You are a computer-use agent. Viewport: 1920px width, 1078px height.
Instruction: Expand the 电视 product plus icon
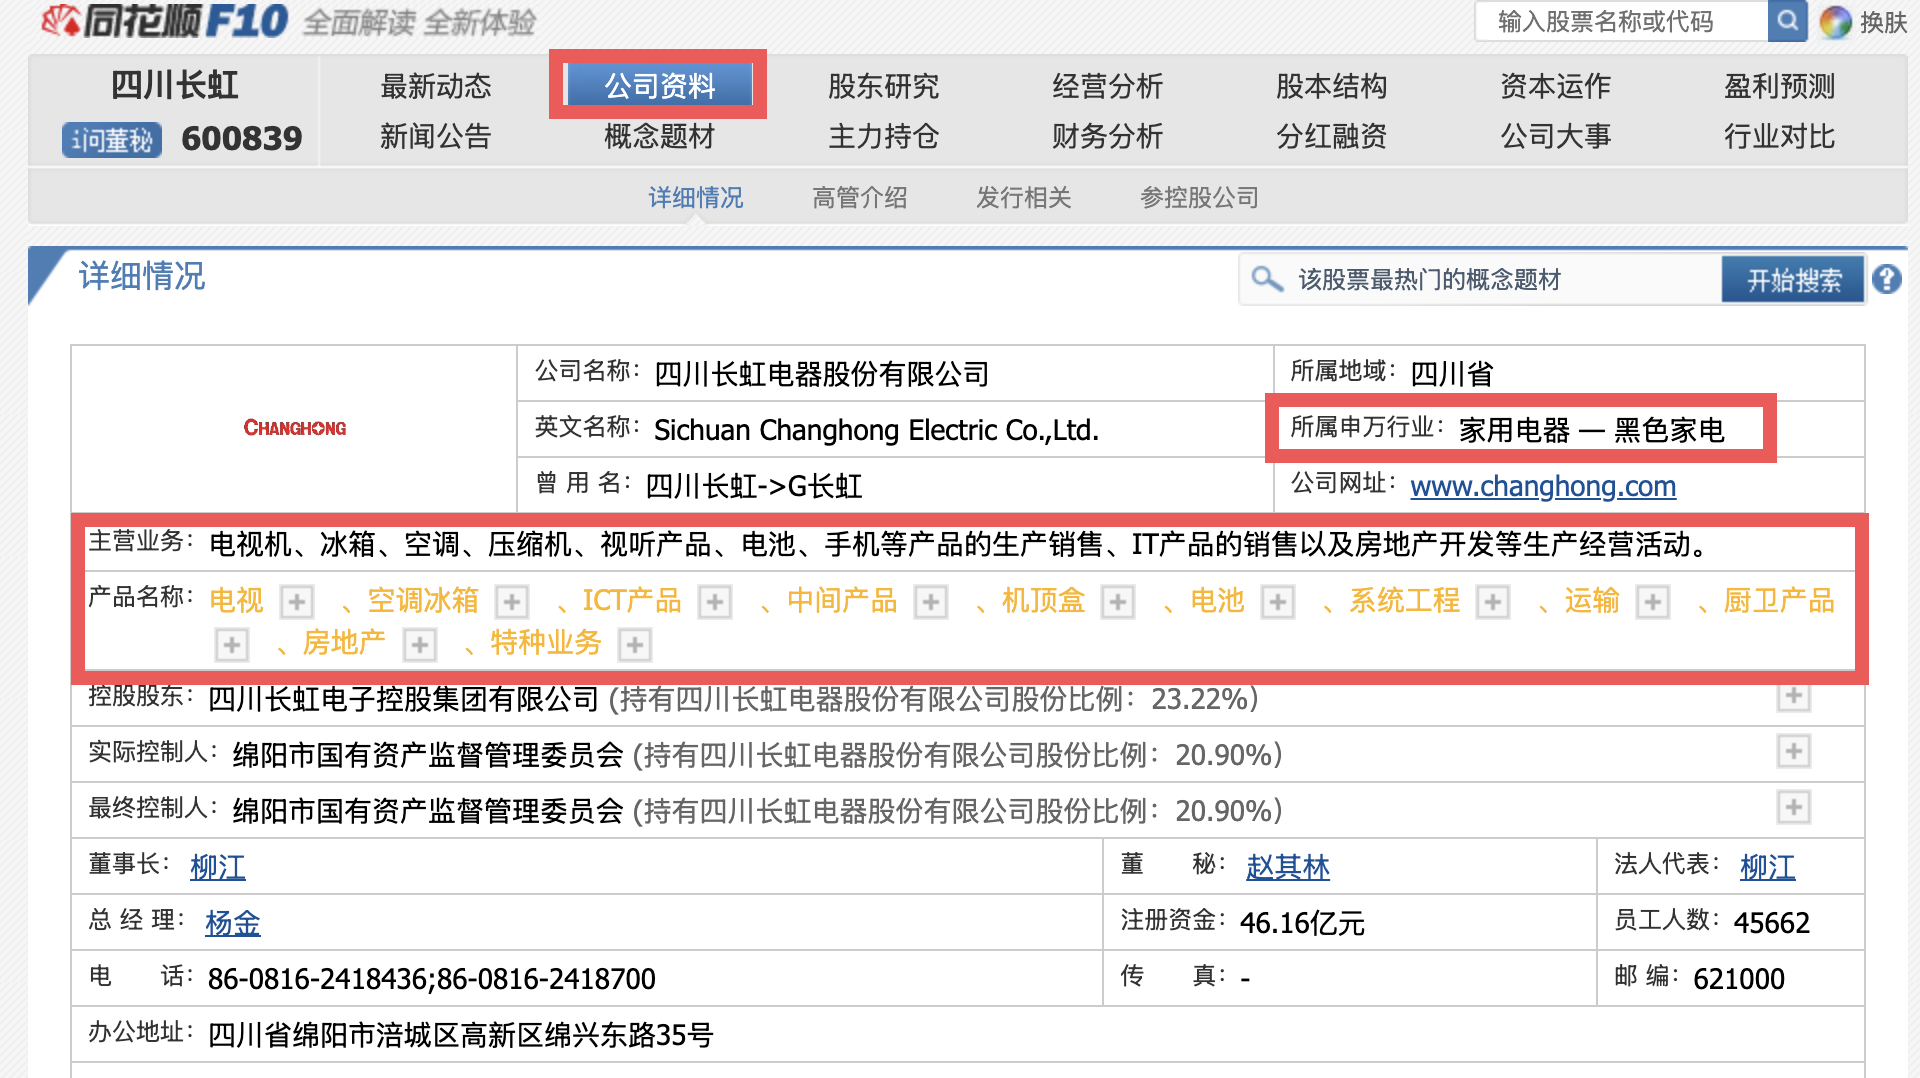(x=296, y=602)
